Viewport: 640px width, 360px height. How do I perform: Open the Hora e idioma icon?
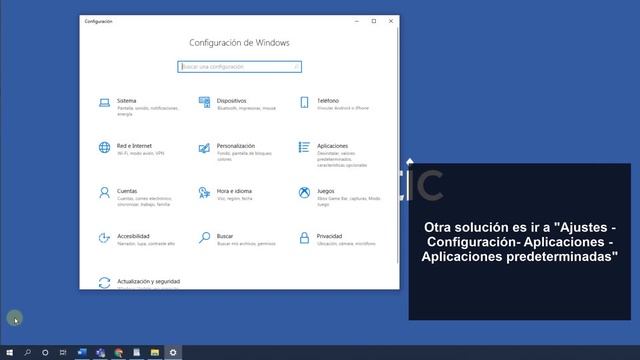point(204,193)
